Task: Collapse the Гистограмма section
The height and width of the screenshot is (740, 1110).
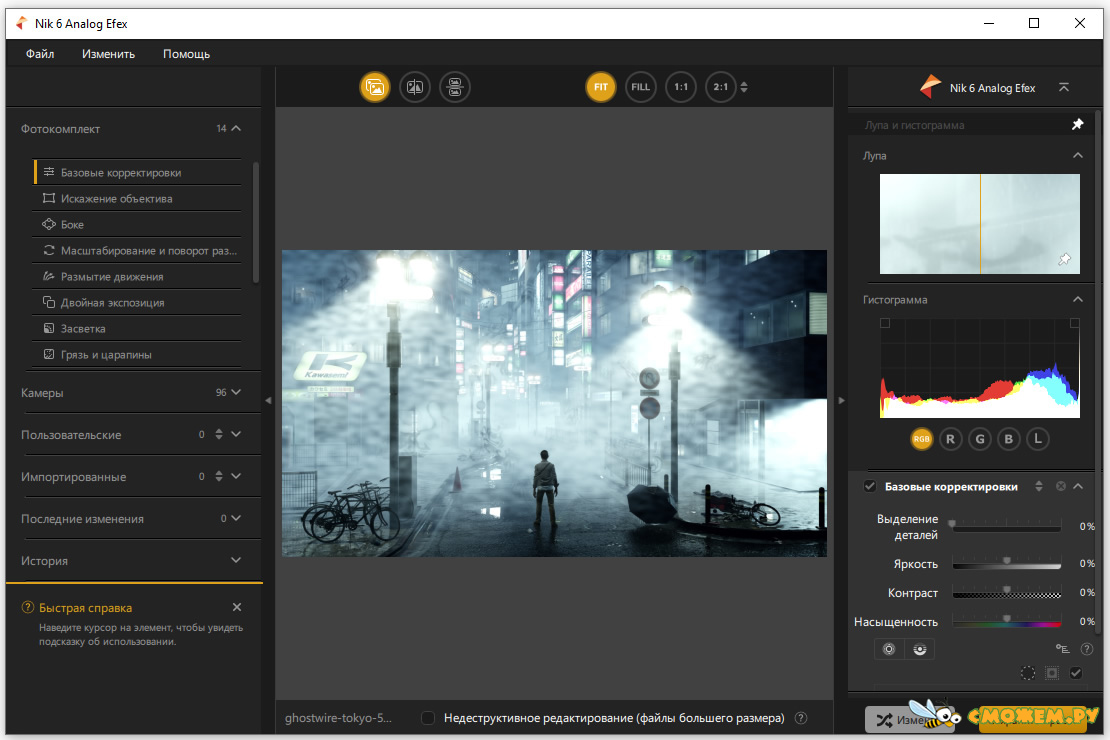Action: point(1077,300)
